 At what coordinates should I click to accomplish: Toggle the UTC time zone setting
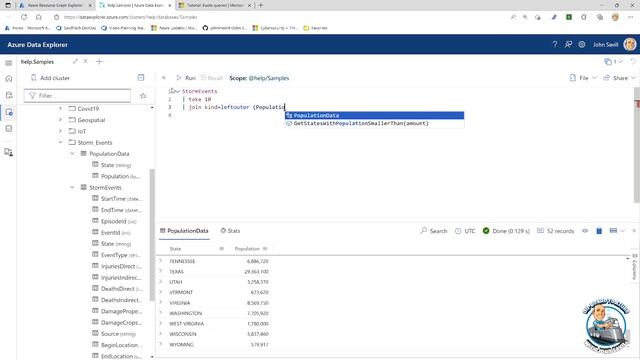[465, 231]
